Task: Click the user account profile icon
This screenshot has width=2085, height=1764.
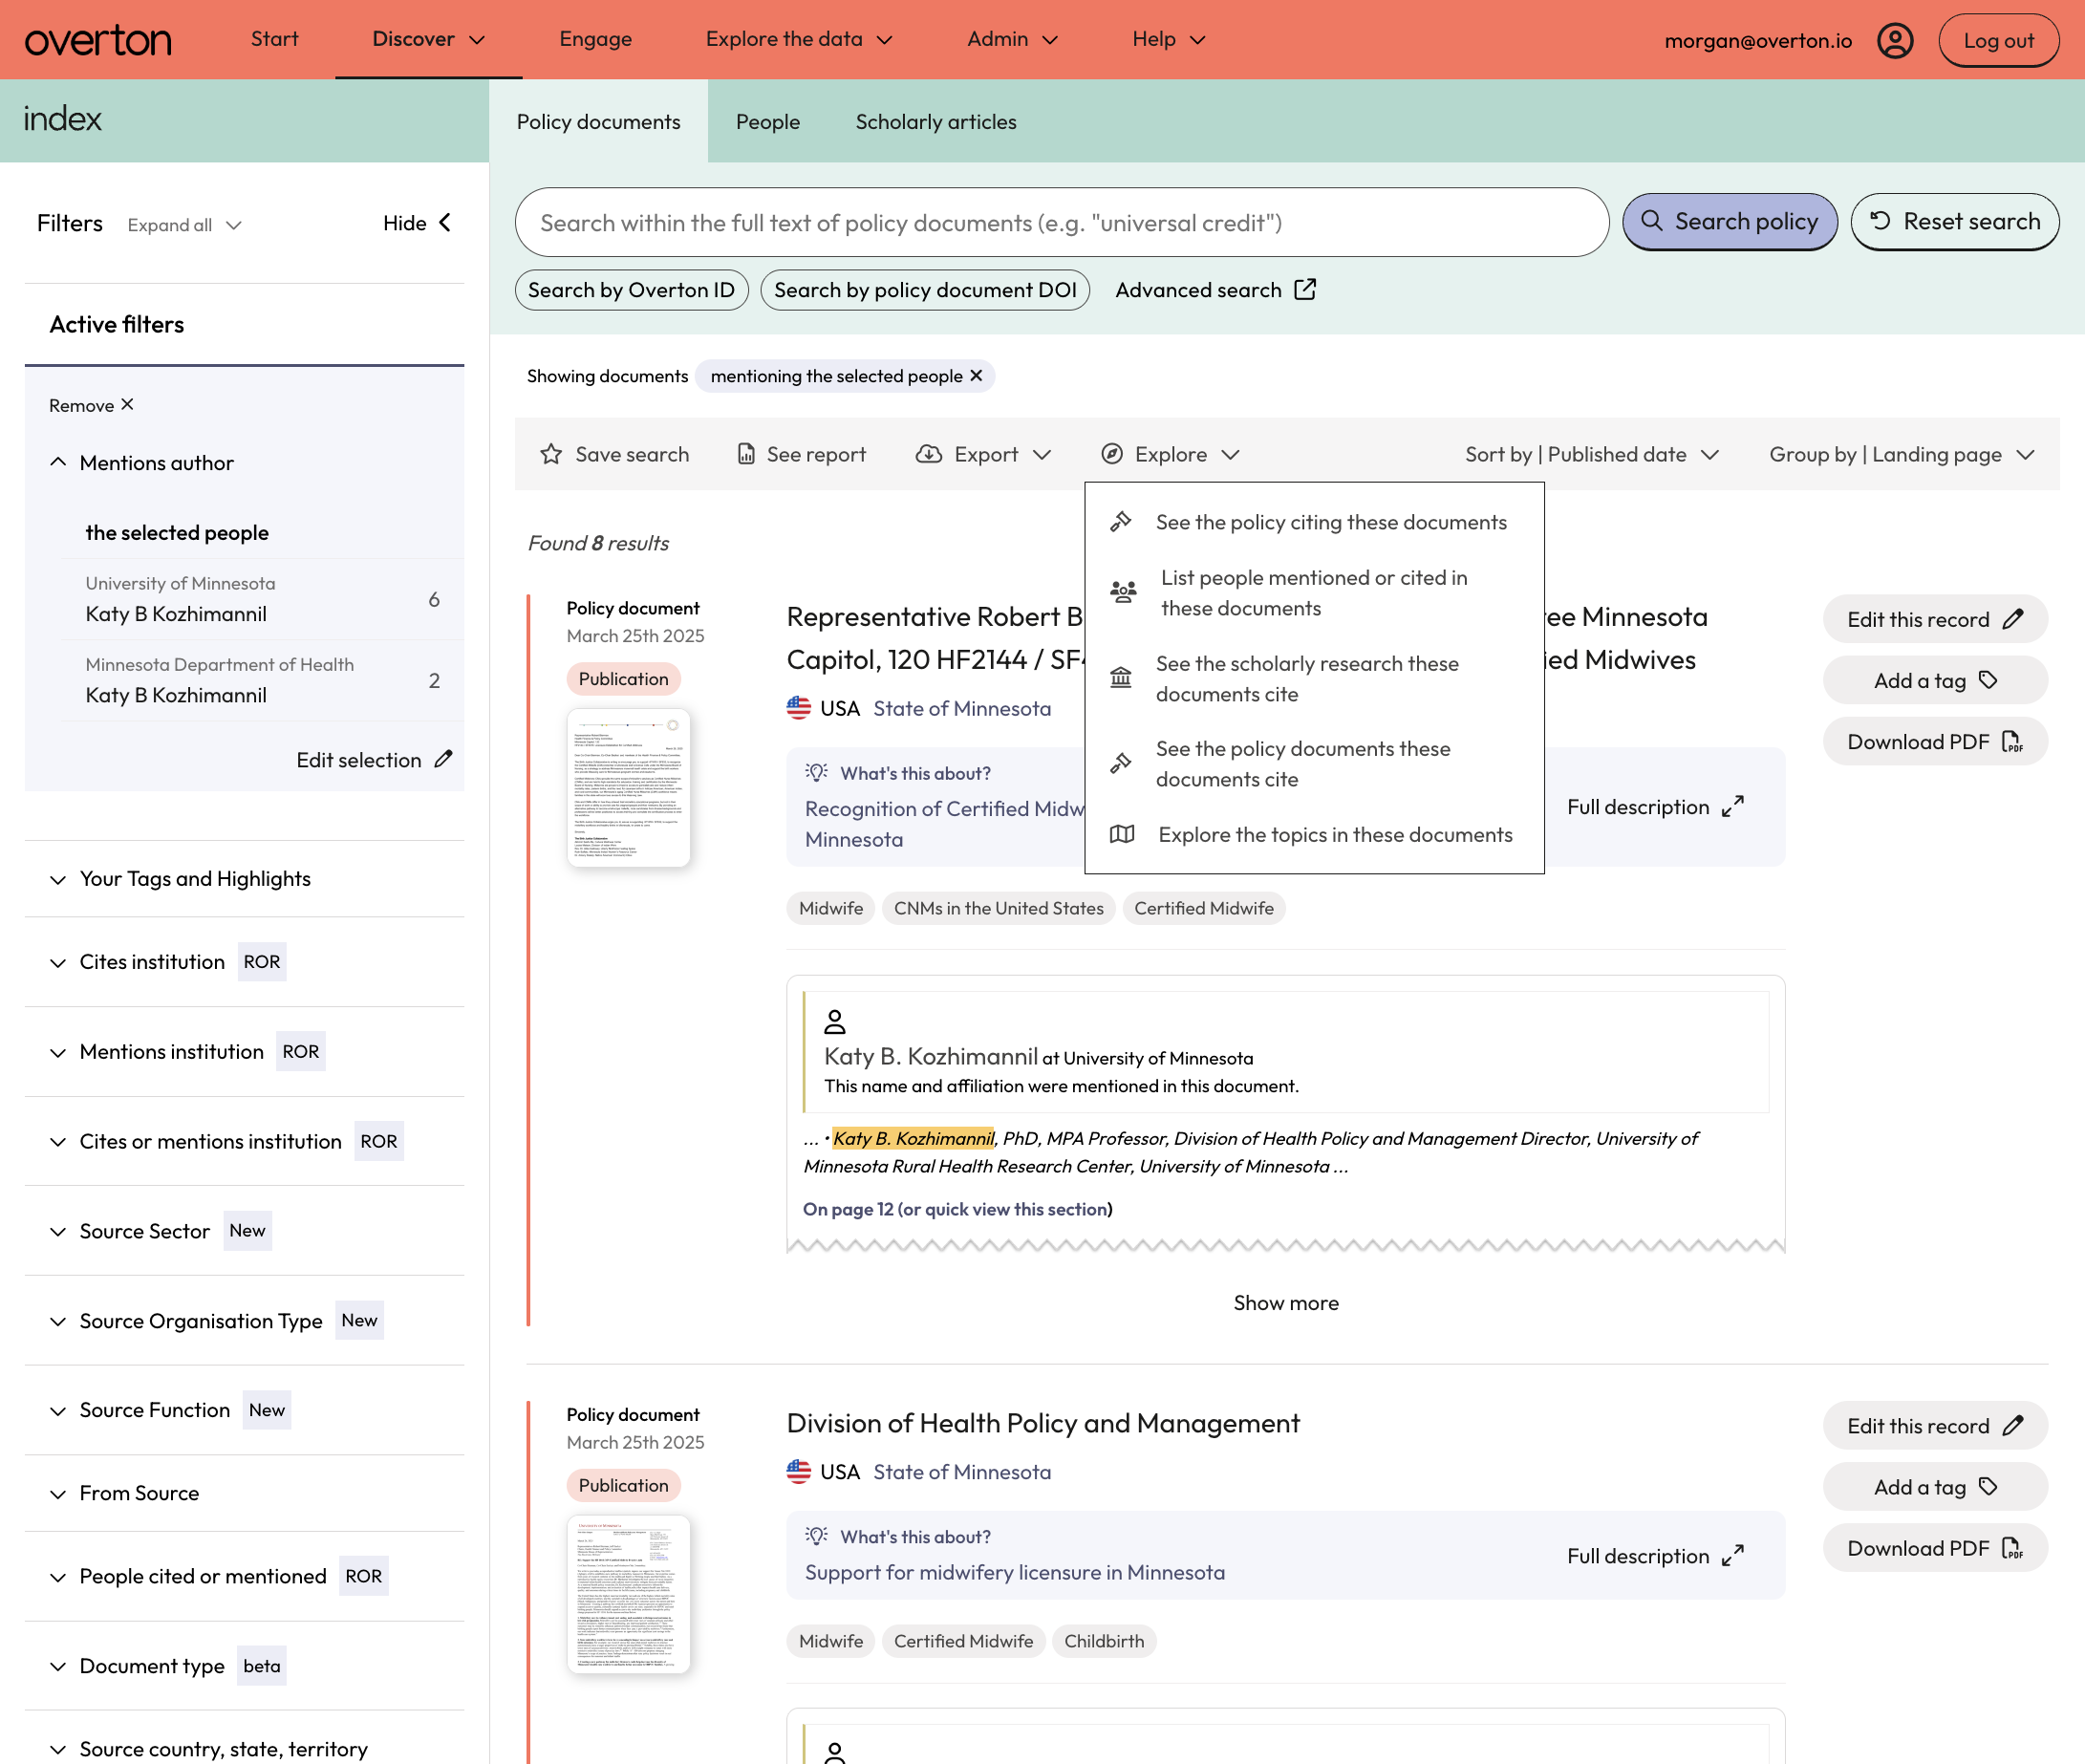Action: [x=1895, y=40]
